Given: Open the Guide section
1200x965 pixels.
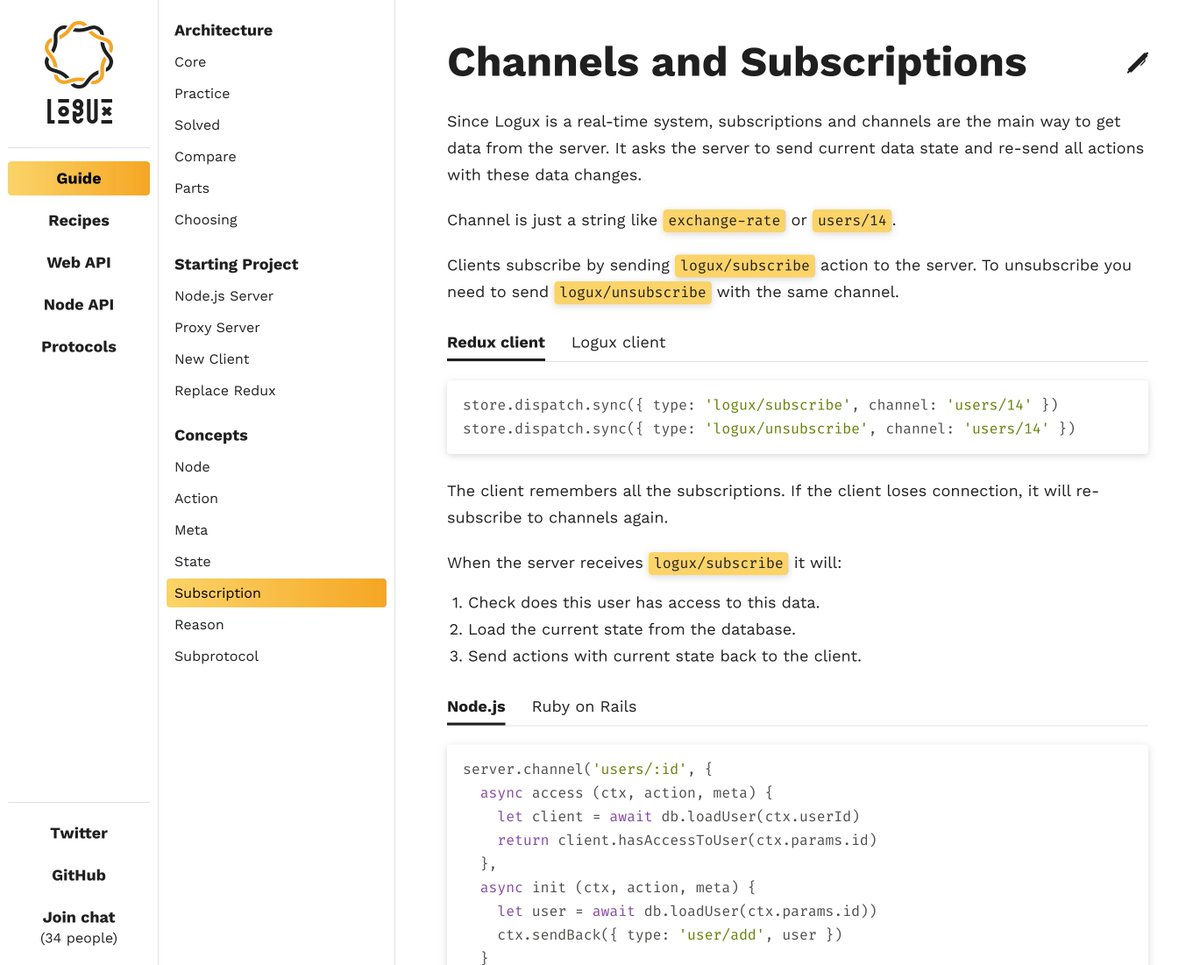Looking at the screenshot, I should 79,178.
